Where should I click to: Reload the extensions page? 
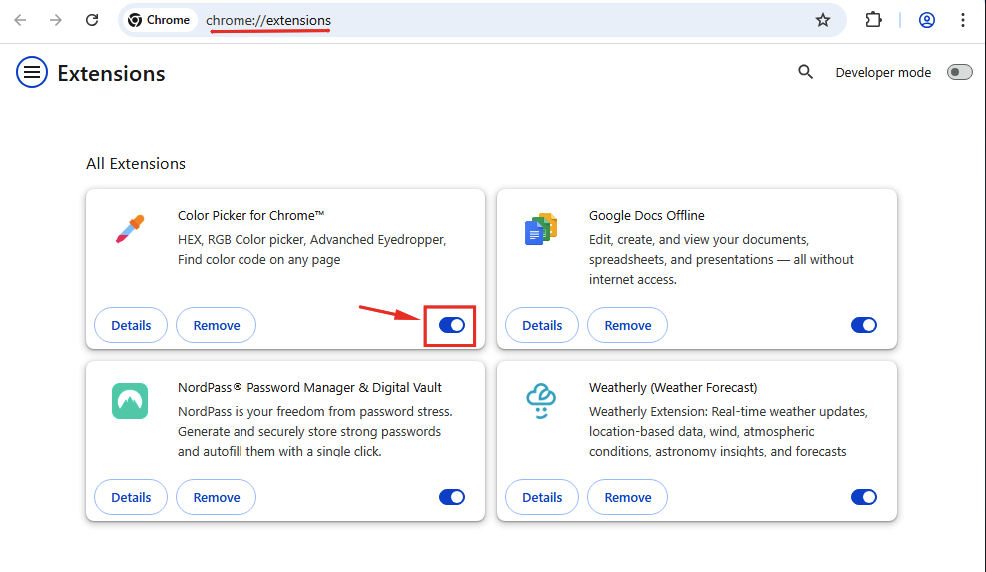[x=92, y=20]
